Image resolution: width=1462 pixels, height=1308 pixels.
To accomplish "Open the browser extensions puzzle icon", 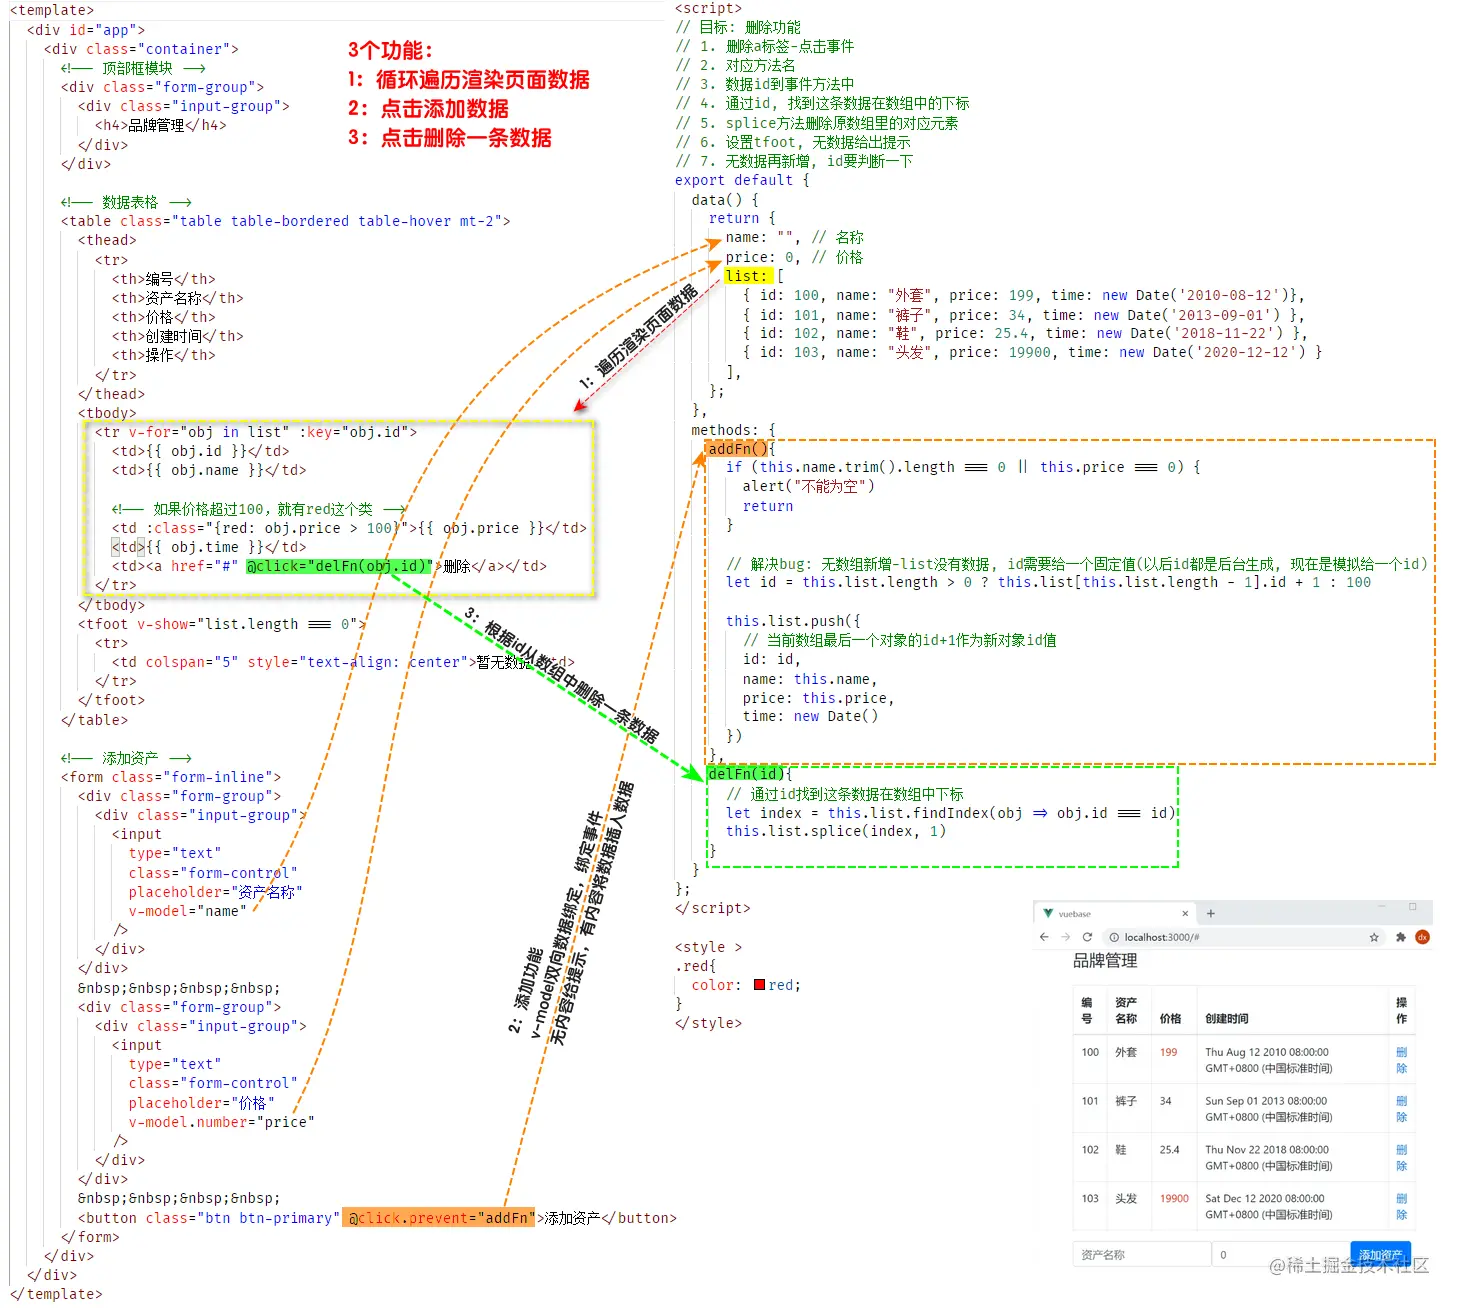I will [x=1401, y=937].
